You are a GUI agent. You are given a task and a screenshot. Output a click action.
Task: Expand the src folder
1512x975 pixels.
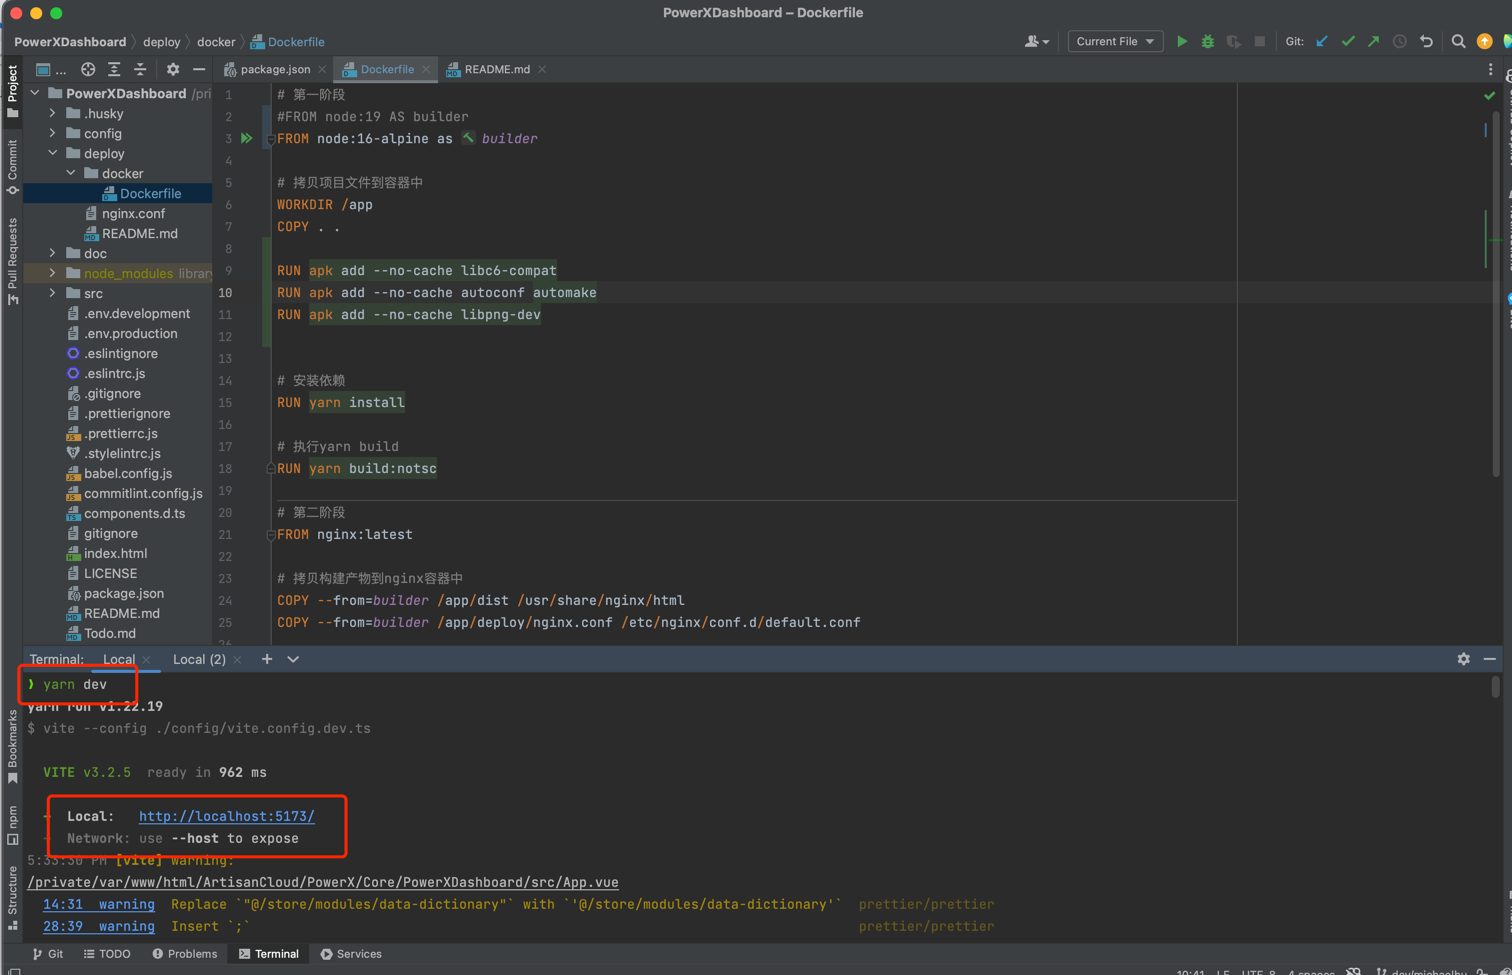[x=53, y=293]
